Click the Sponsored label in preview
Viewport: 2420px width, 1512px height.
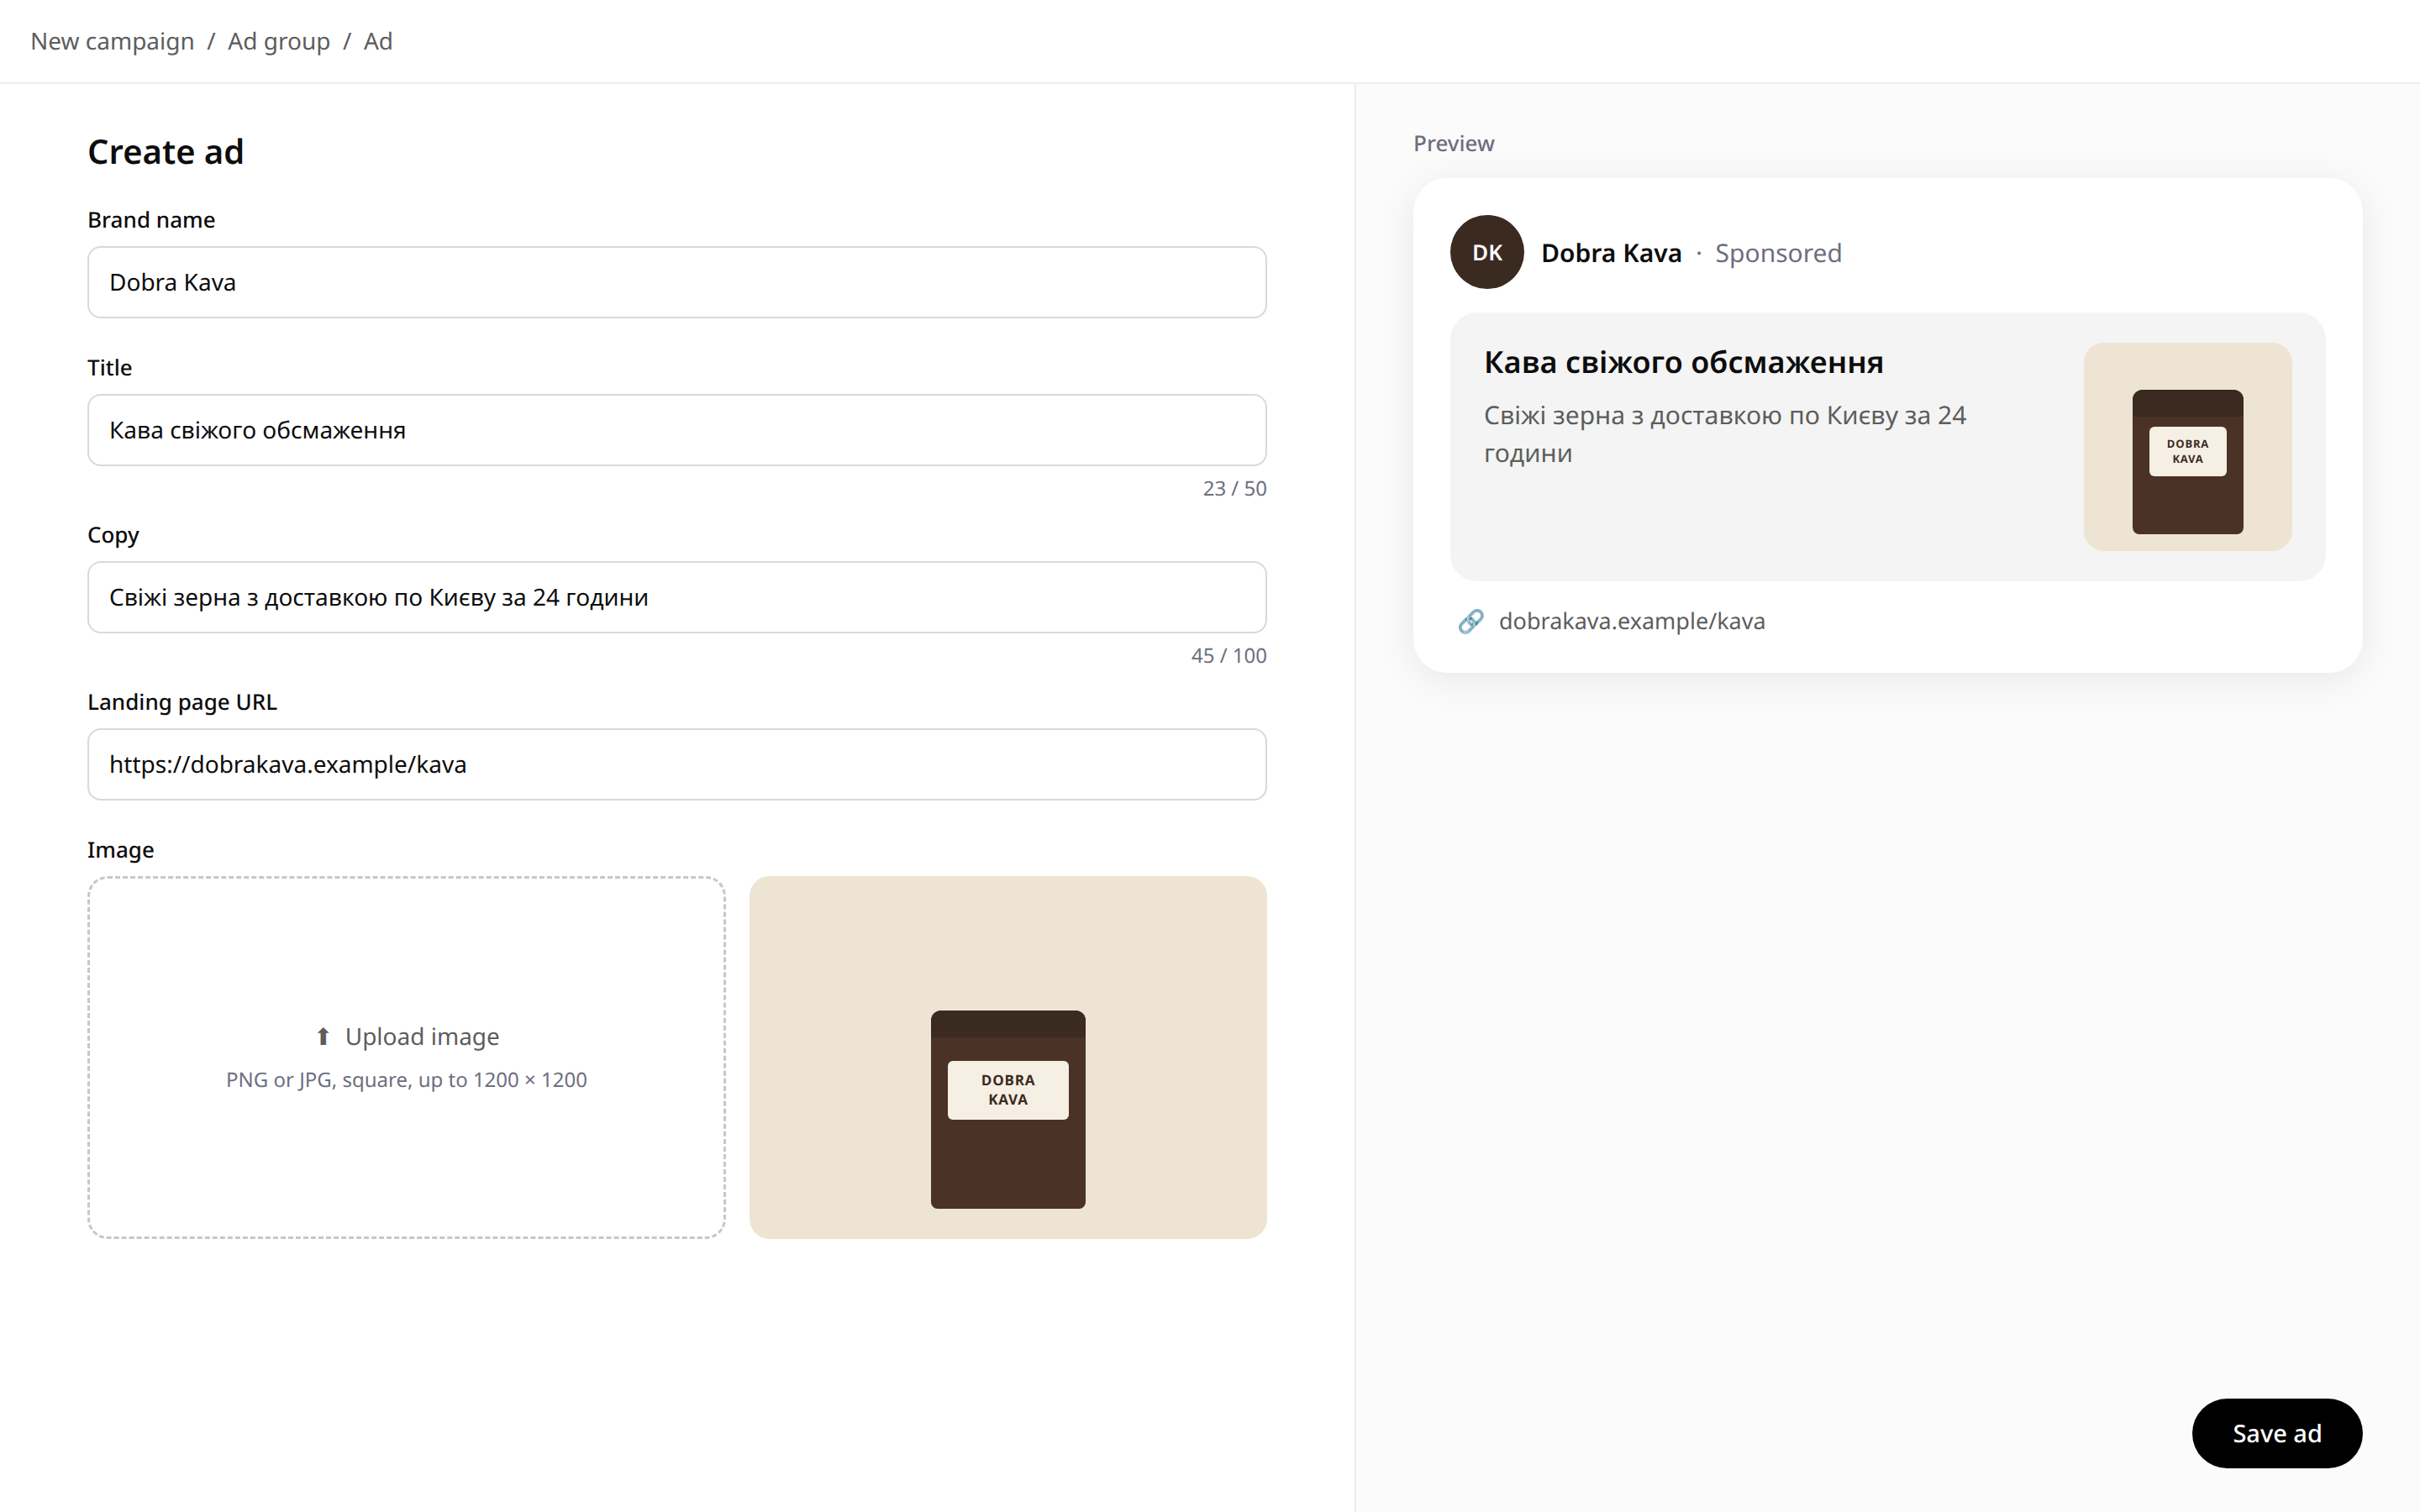pyautogui.click(x=1778, y=253)
